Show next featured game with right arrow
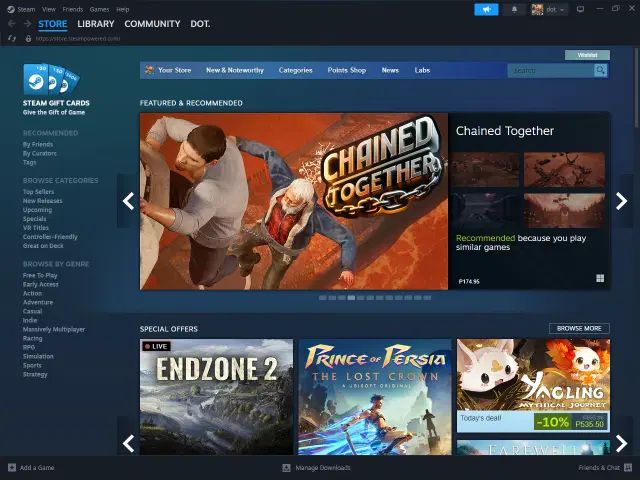 (621, 201)
